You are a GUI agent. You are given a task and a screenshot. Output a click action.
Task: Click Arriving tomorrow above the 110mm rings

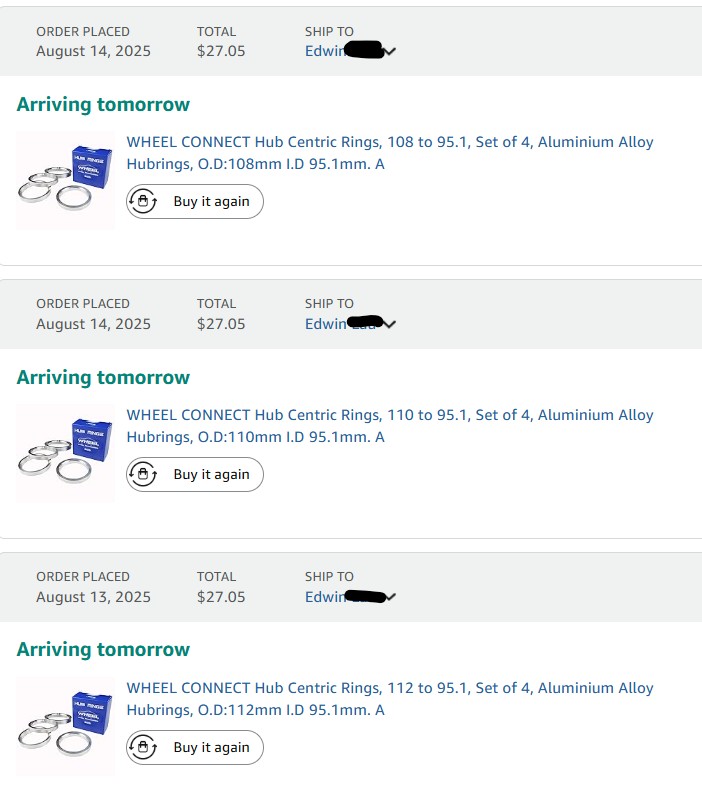103,378
